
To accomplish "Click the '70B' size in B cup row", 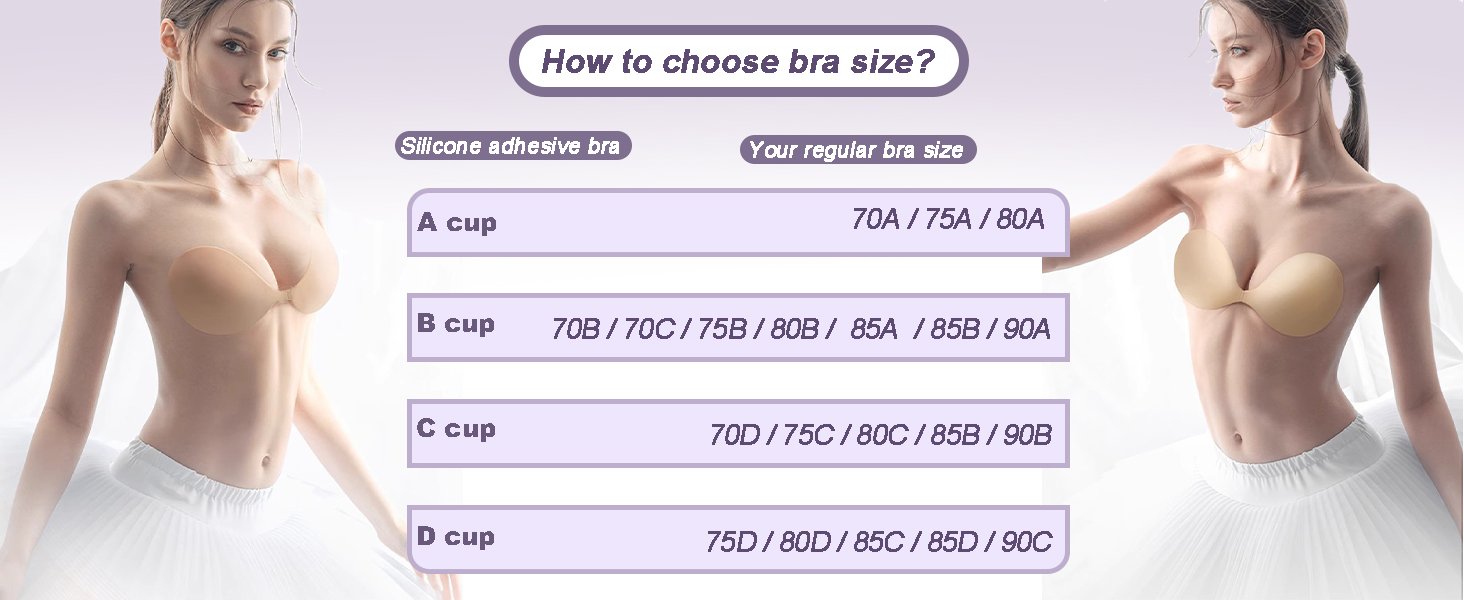I will [x=575, y=329].
